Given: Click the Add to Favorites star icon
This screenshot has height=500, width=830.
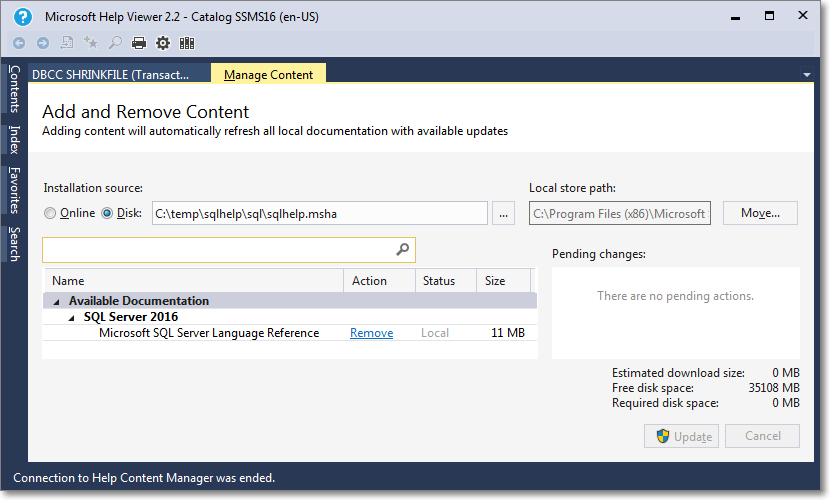Looking at the screenshot, I should pos(91,43).
